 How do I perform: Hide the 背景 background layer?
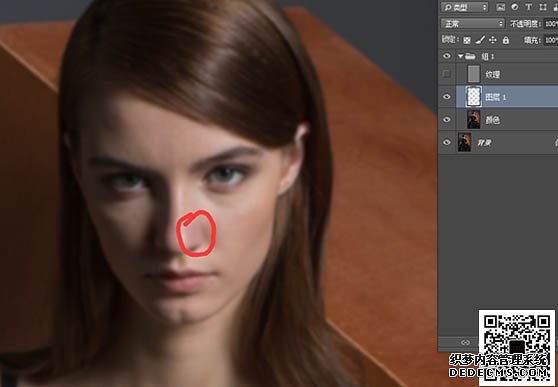click(447, 142)
